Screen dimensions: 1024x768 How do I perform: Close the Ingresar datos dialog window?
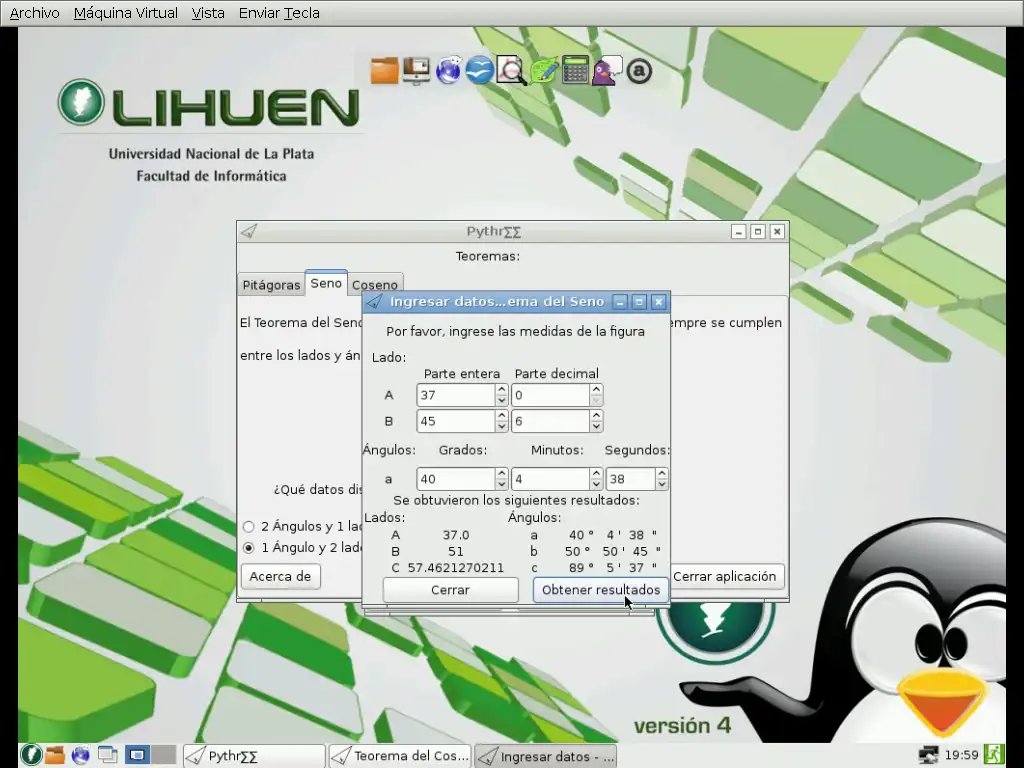(x=658, y=301)
